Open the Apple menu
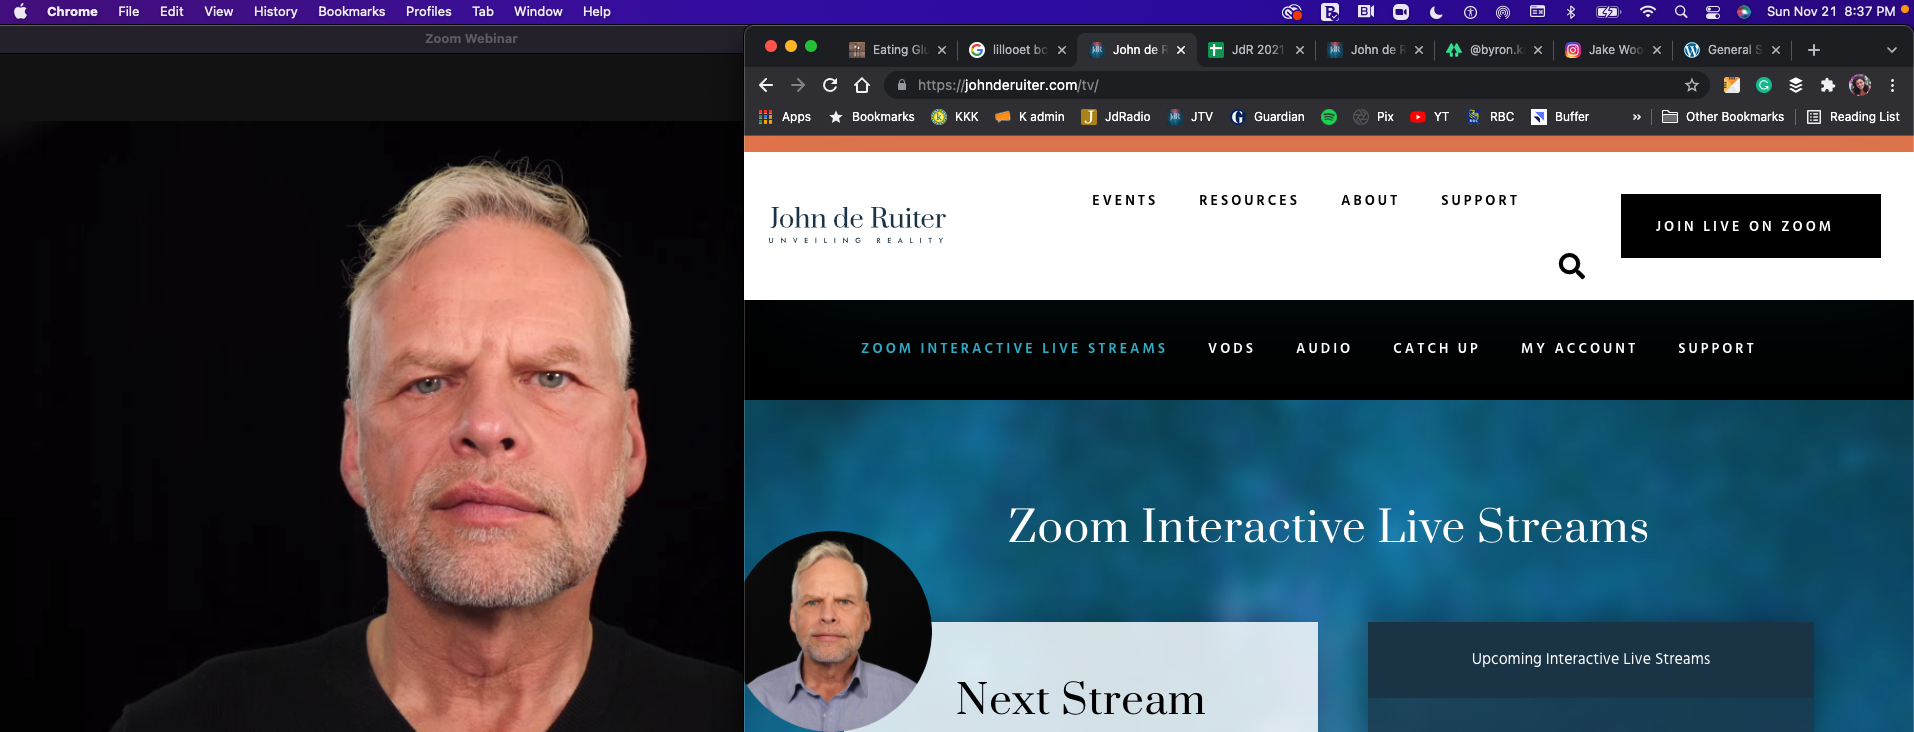The image size is (1914, 732). [20, 12]
